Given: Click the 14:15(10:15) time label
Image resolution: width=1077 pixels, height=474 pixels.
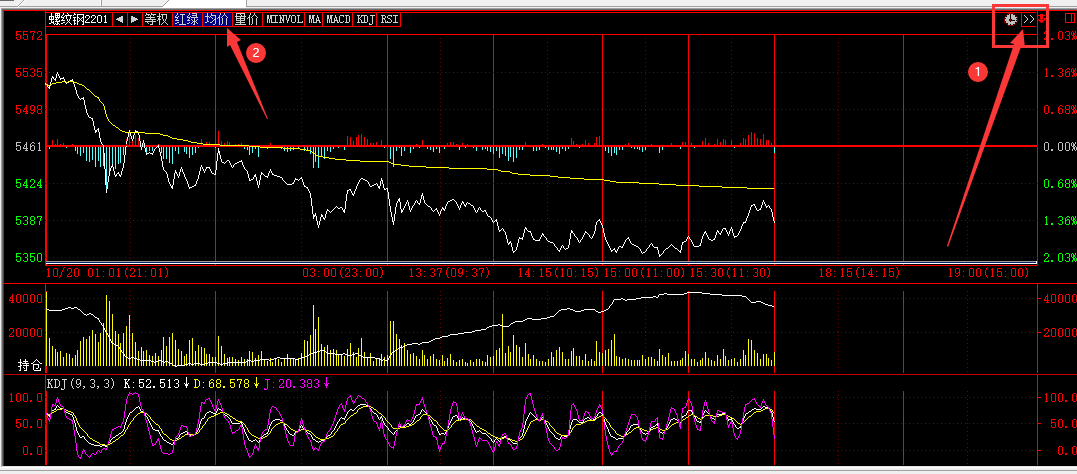Looking at the screenshot, I should click(x=559, y=273).
